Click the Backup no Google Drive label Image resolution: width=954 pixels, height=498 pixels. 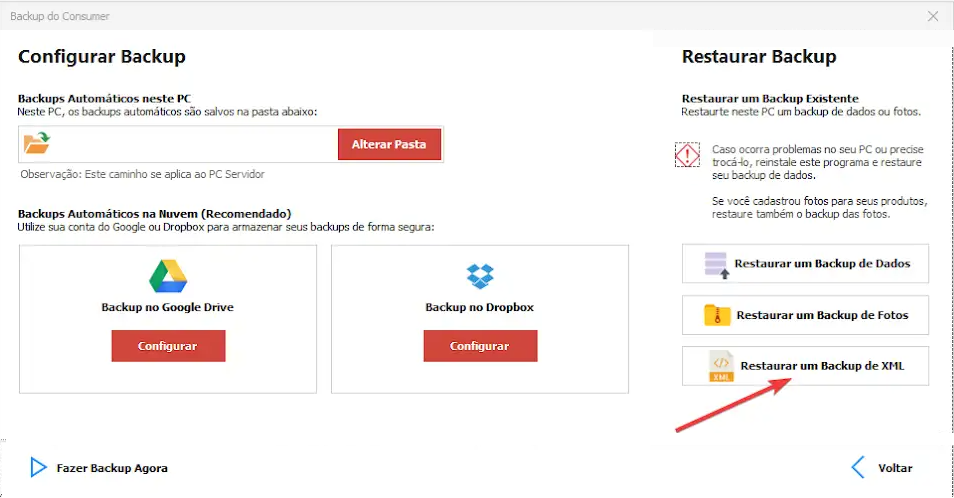167,307
